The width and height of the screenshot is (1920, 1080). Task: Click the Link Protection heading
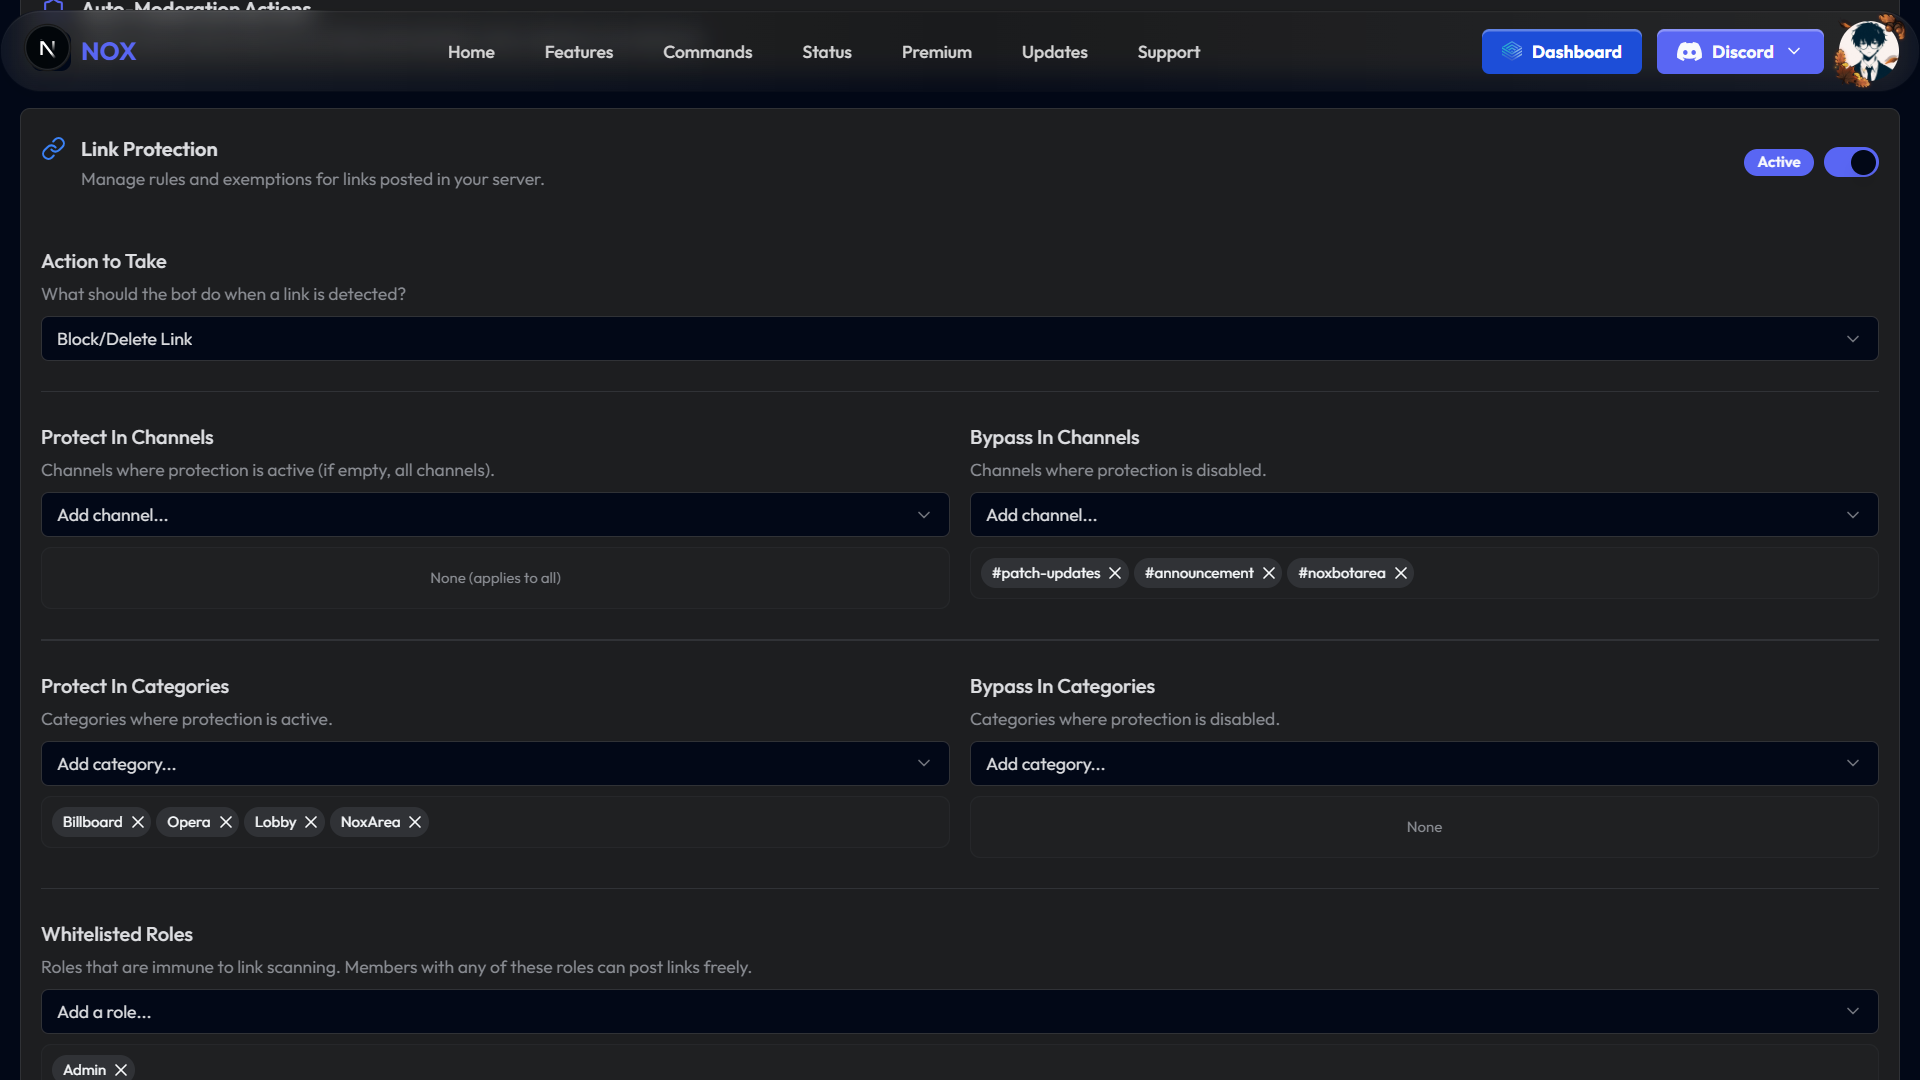pos(149,149)
